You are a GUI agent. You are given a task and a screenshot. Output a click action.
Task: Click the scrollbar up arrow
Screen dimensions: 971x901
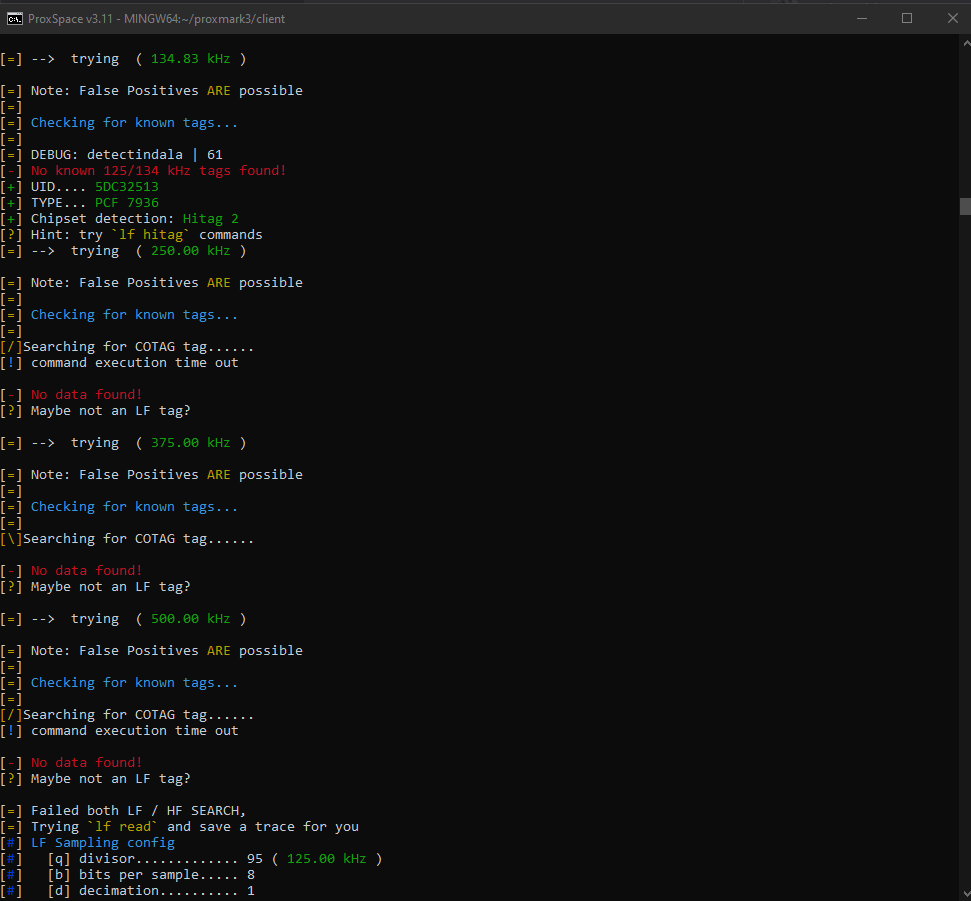pyautogui.click(x=965, y=43)
